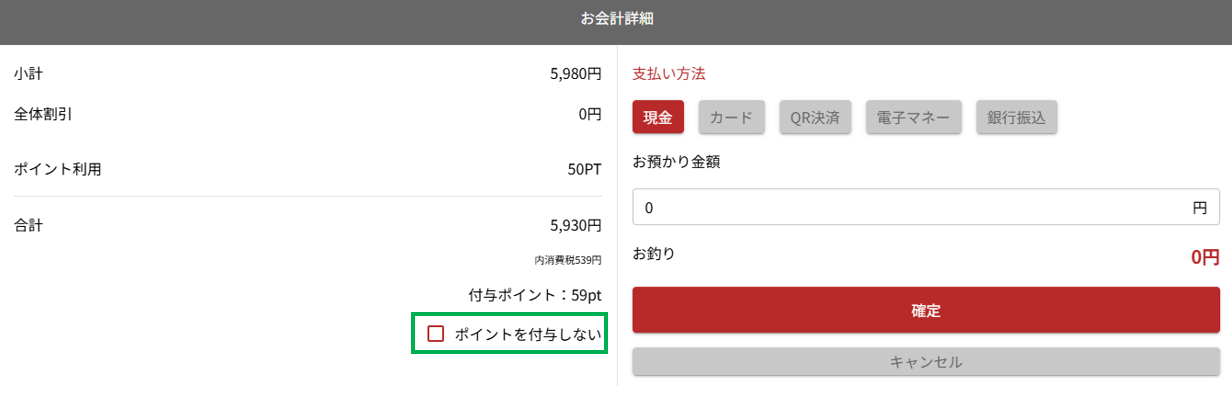1232x398 pixels.
Task: Cancel checkout with the キャンセル button
Action: [x=926, y=362]
